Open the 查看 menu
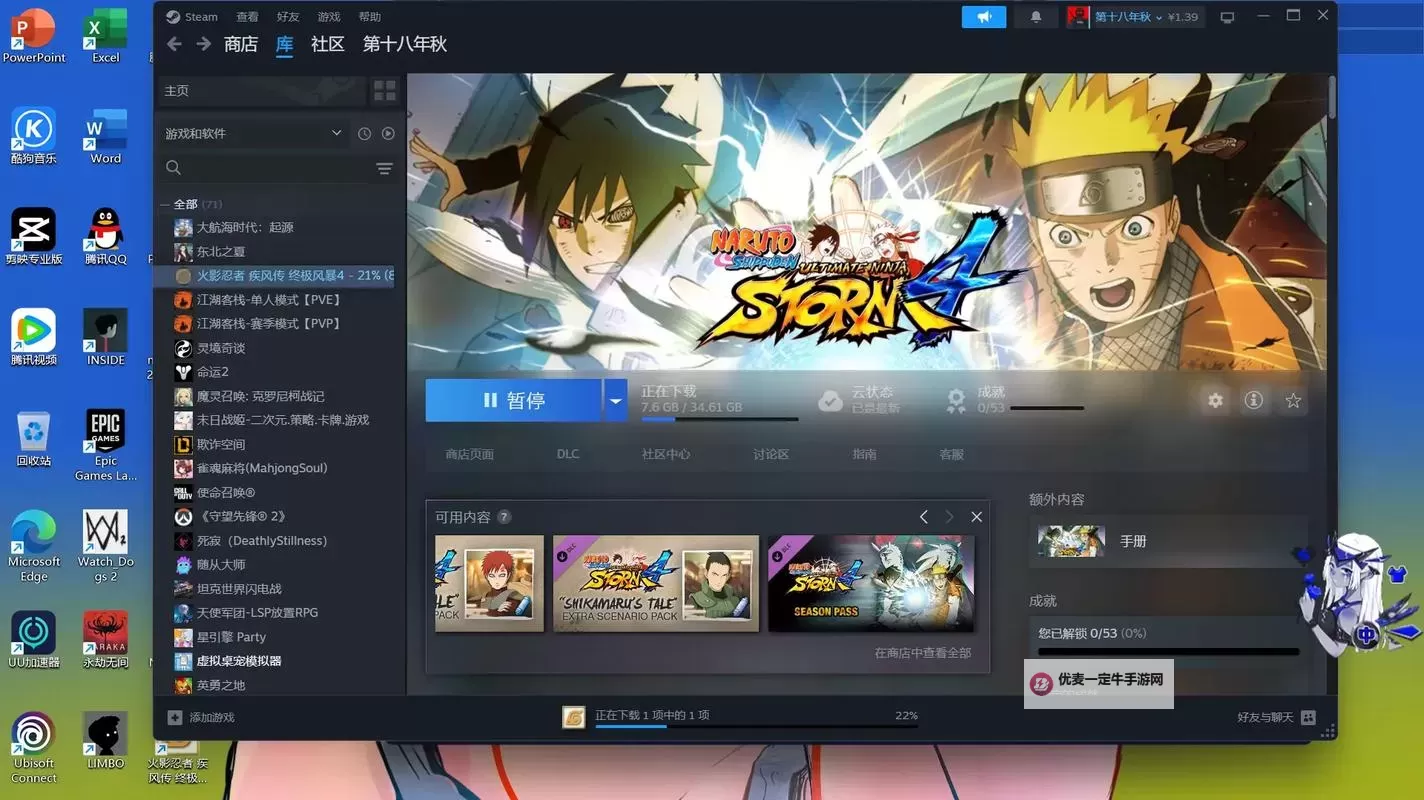 (x=247, y=17)
